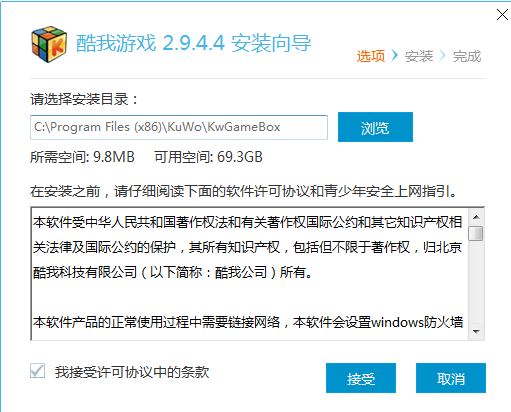This screenshot has width=511, height=412.
Task: Click the 接受 button
Action: coord(361,378)
